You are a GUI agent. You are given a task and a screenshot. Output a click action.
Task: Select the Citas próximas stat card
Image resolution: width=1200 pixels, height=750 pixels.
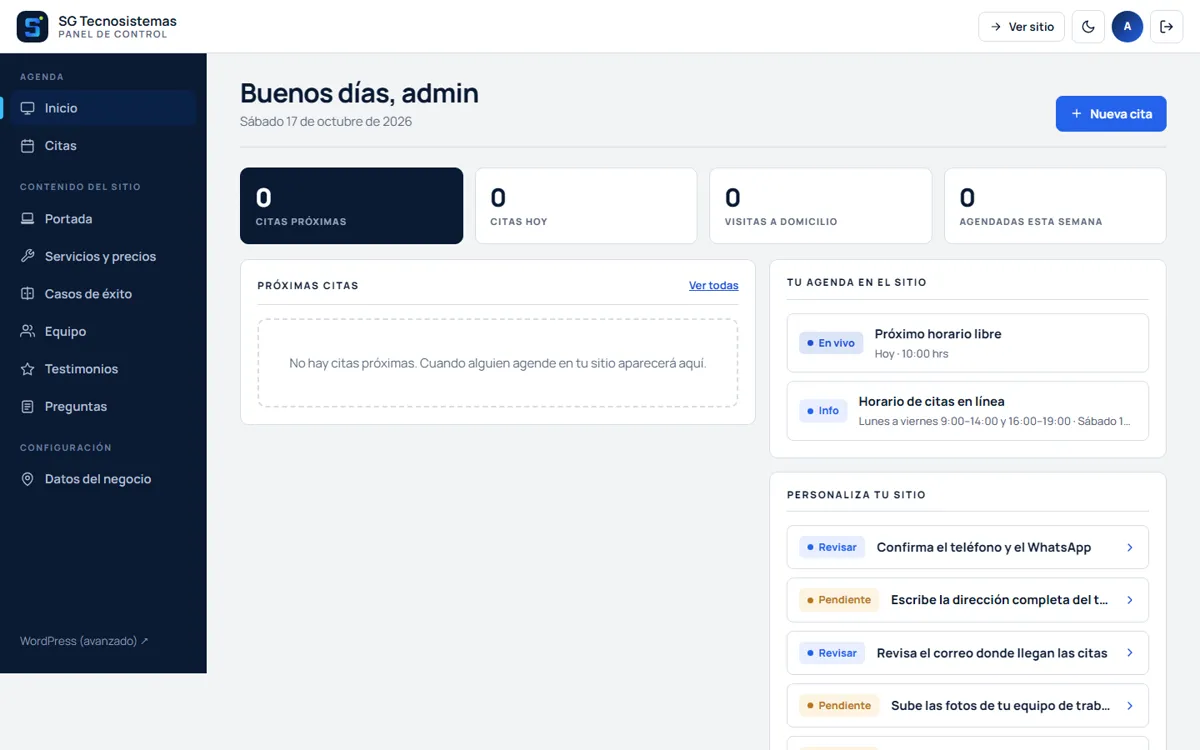tap(351, 206)
